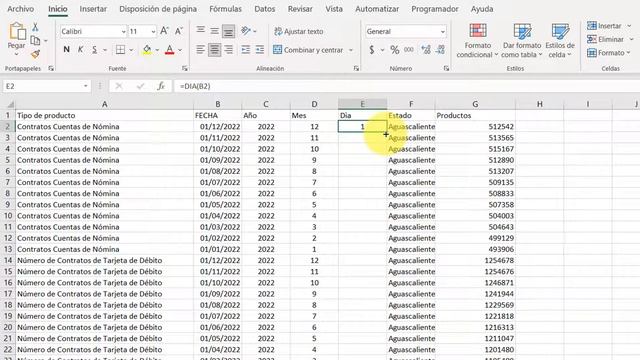Open borders dropdown arrow

click(131, 50)
